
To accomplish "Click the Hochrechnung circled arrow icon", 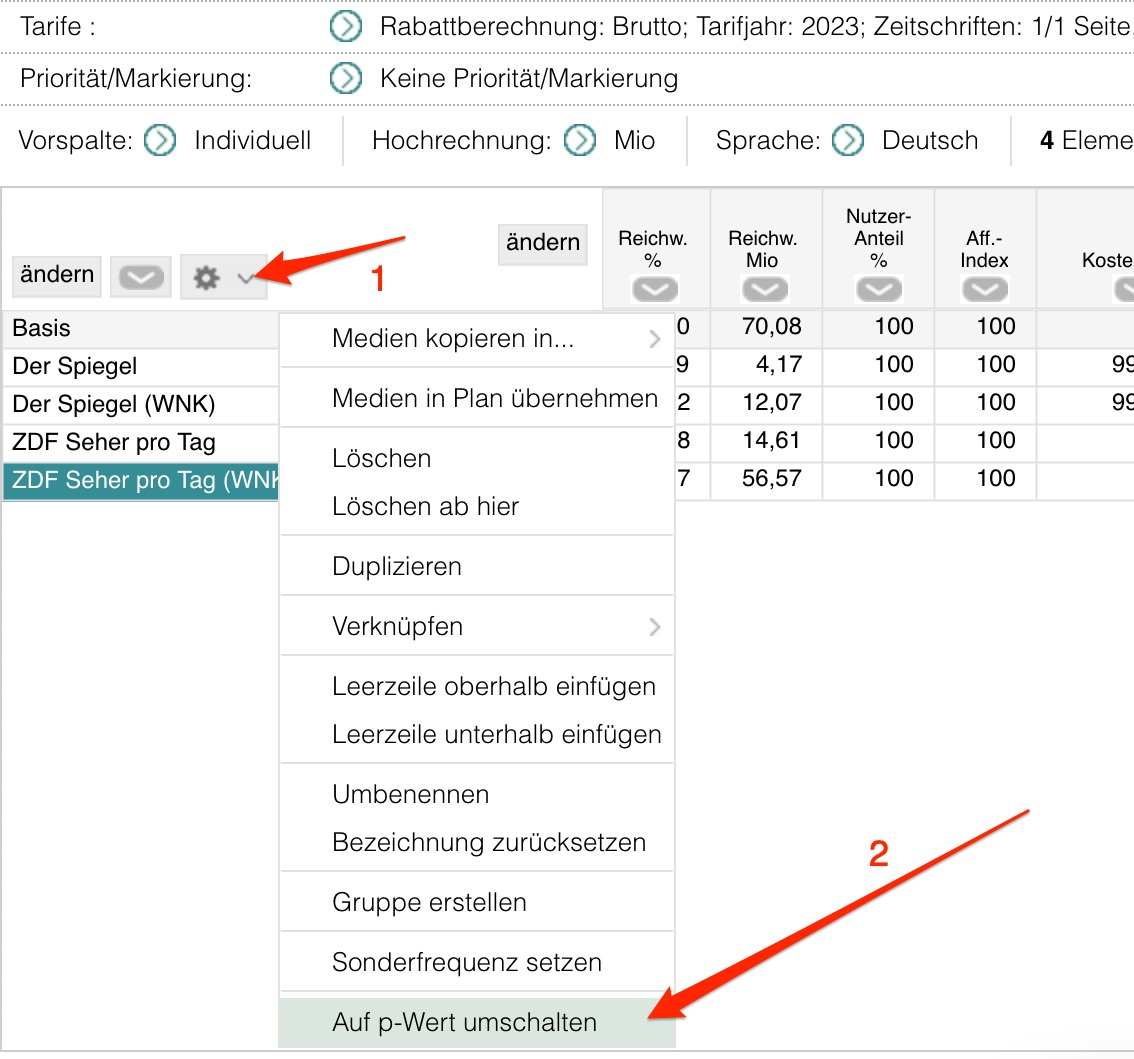I will (580, 141).
